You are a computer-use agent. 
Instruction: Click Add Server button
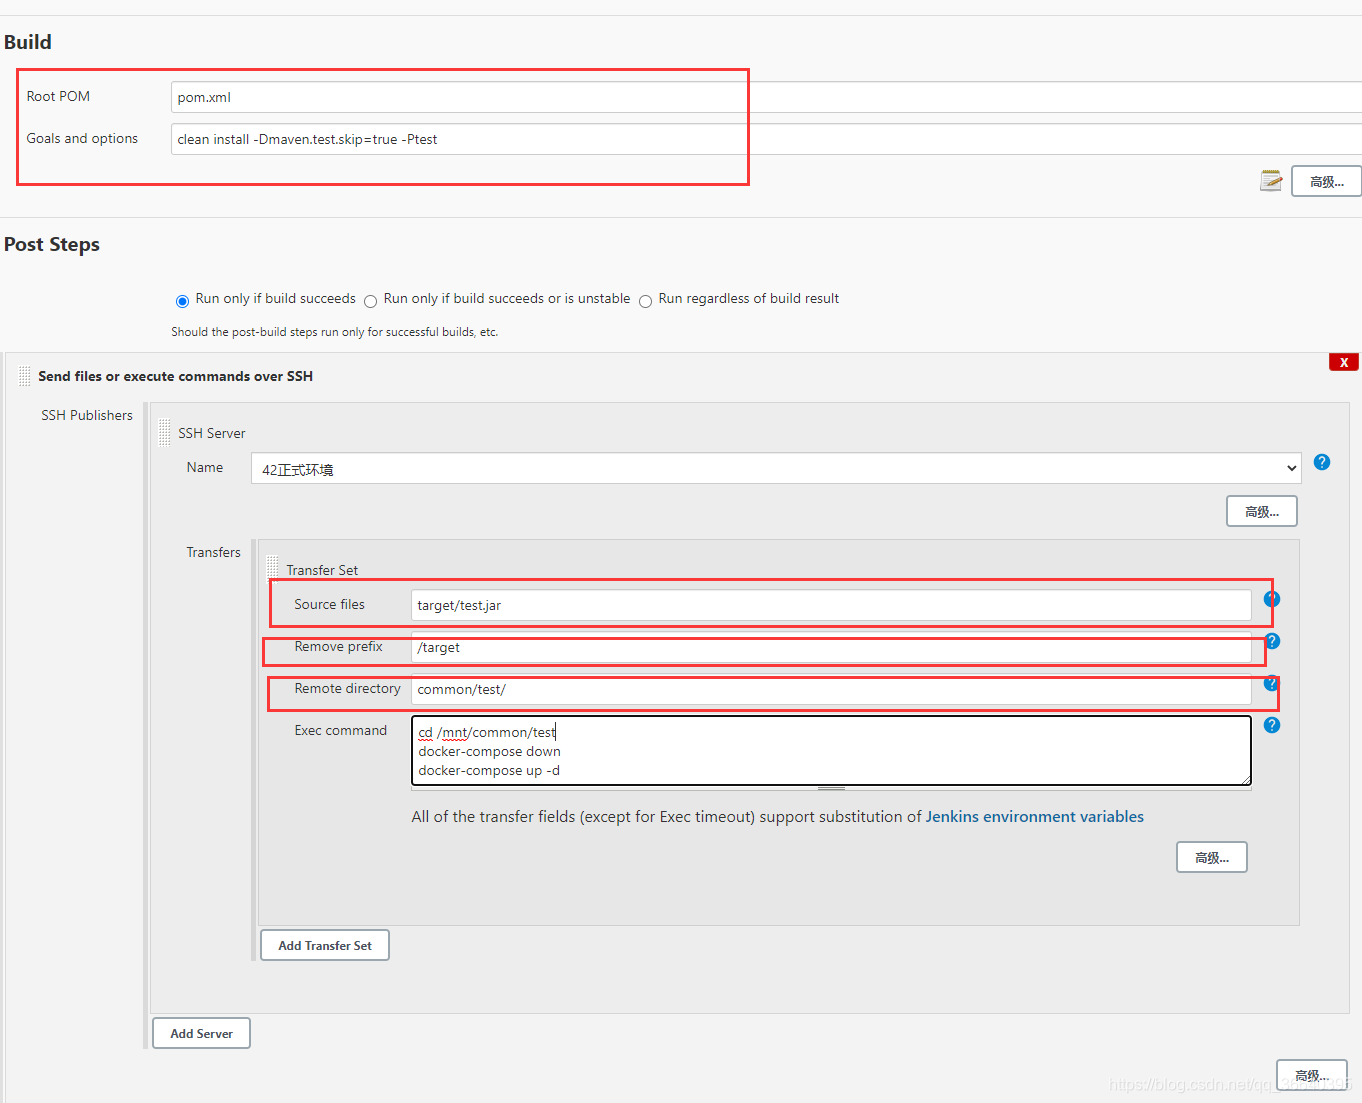[201, 1033]
